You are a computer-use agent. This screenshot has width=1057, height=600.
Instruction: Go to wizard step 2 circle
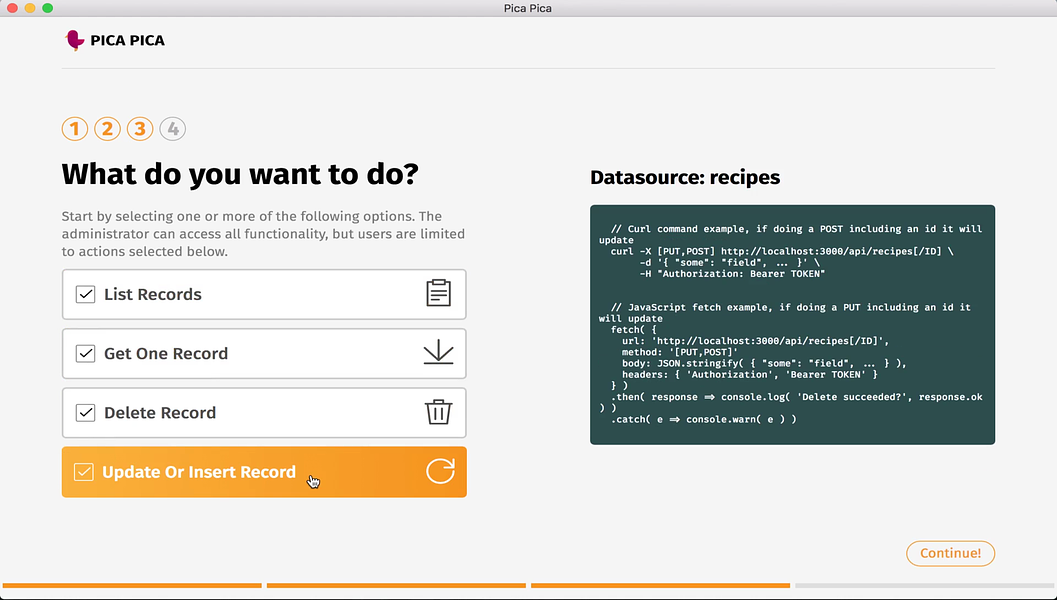pyautogui.click(x=107, y=128)
